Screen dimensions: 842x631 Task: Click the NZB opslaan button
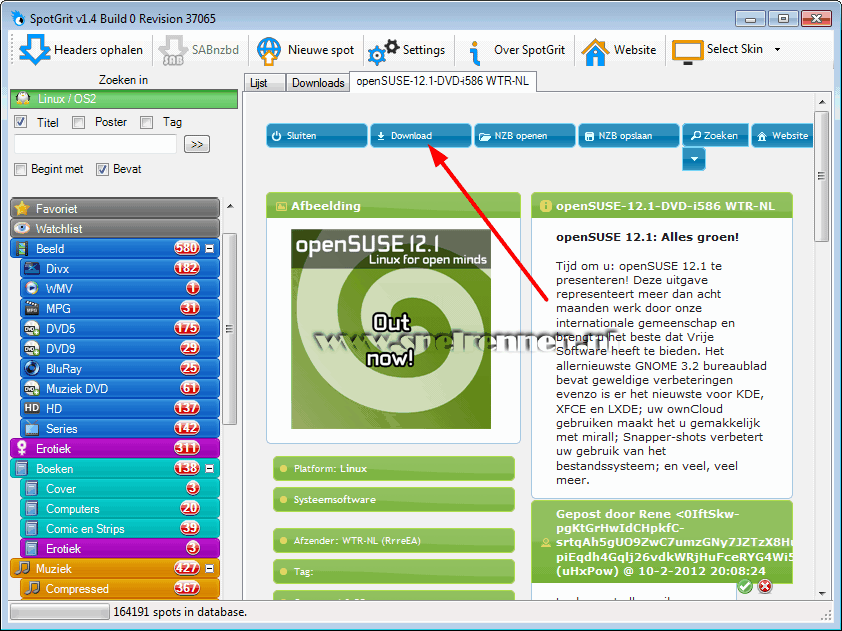tap(629, 135)
